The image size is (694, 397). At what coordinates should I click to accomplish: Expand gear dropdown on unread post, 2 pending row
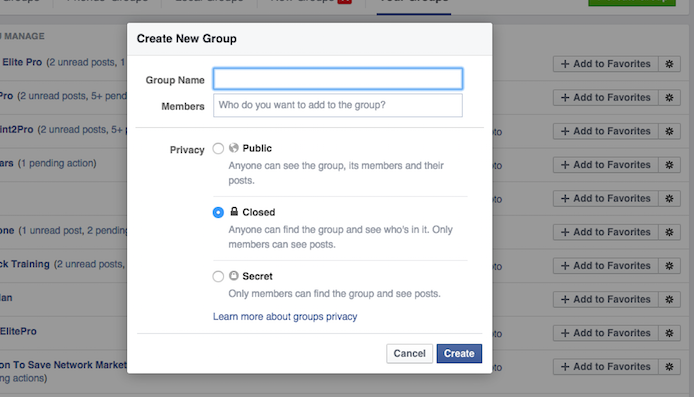tap(669, 232)
